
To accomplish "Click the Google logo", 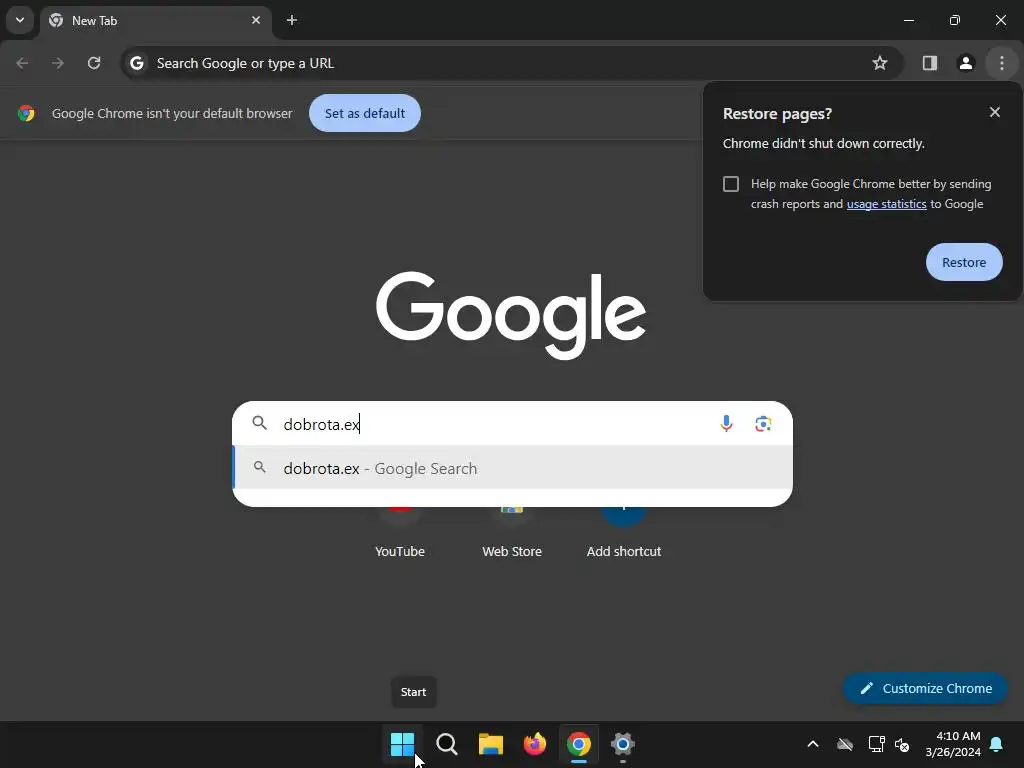I will tap(511, 315).
